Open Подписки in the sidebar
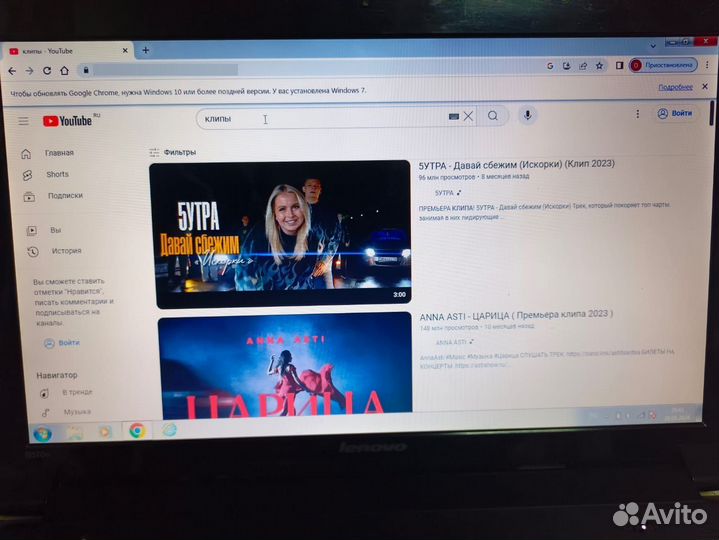Image resolution: width=719 pixels, height=540 pixels. [x=64, y=196]
